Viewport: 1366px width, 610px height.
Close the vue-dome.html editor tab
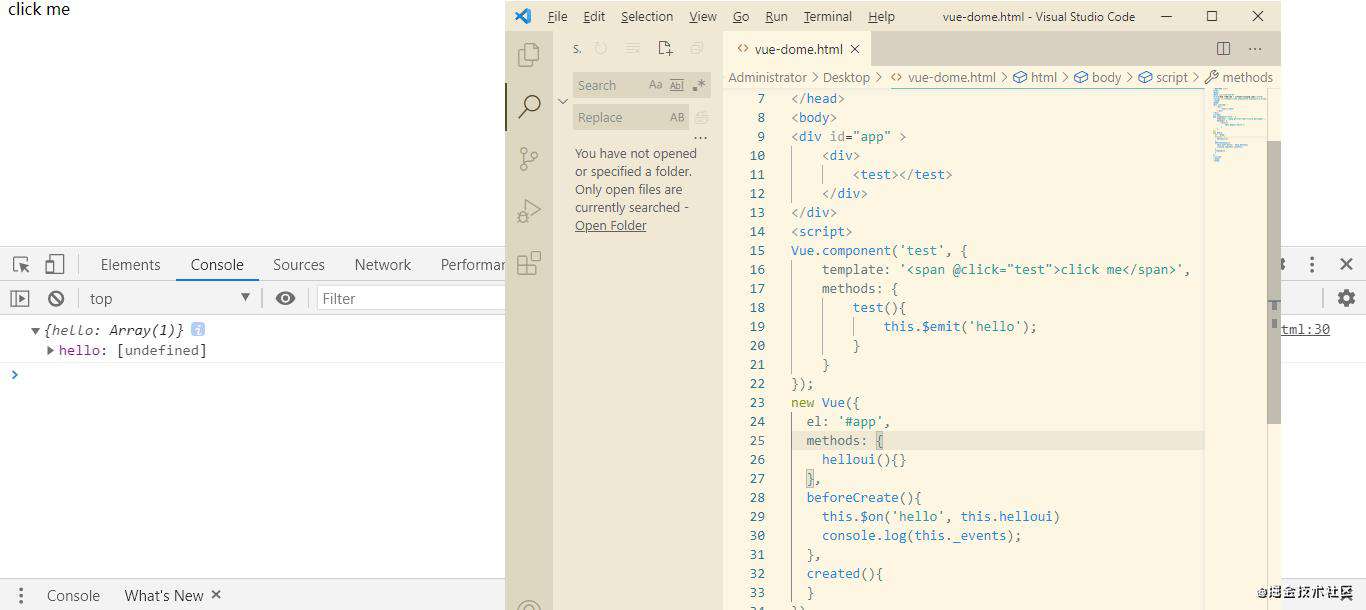855,49
